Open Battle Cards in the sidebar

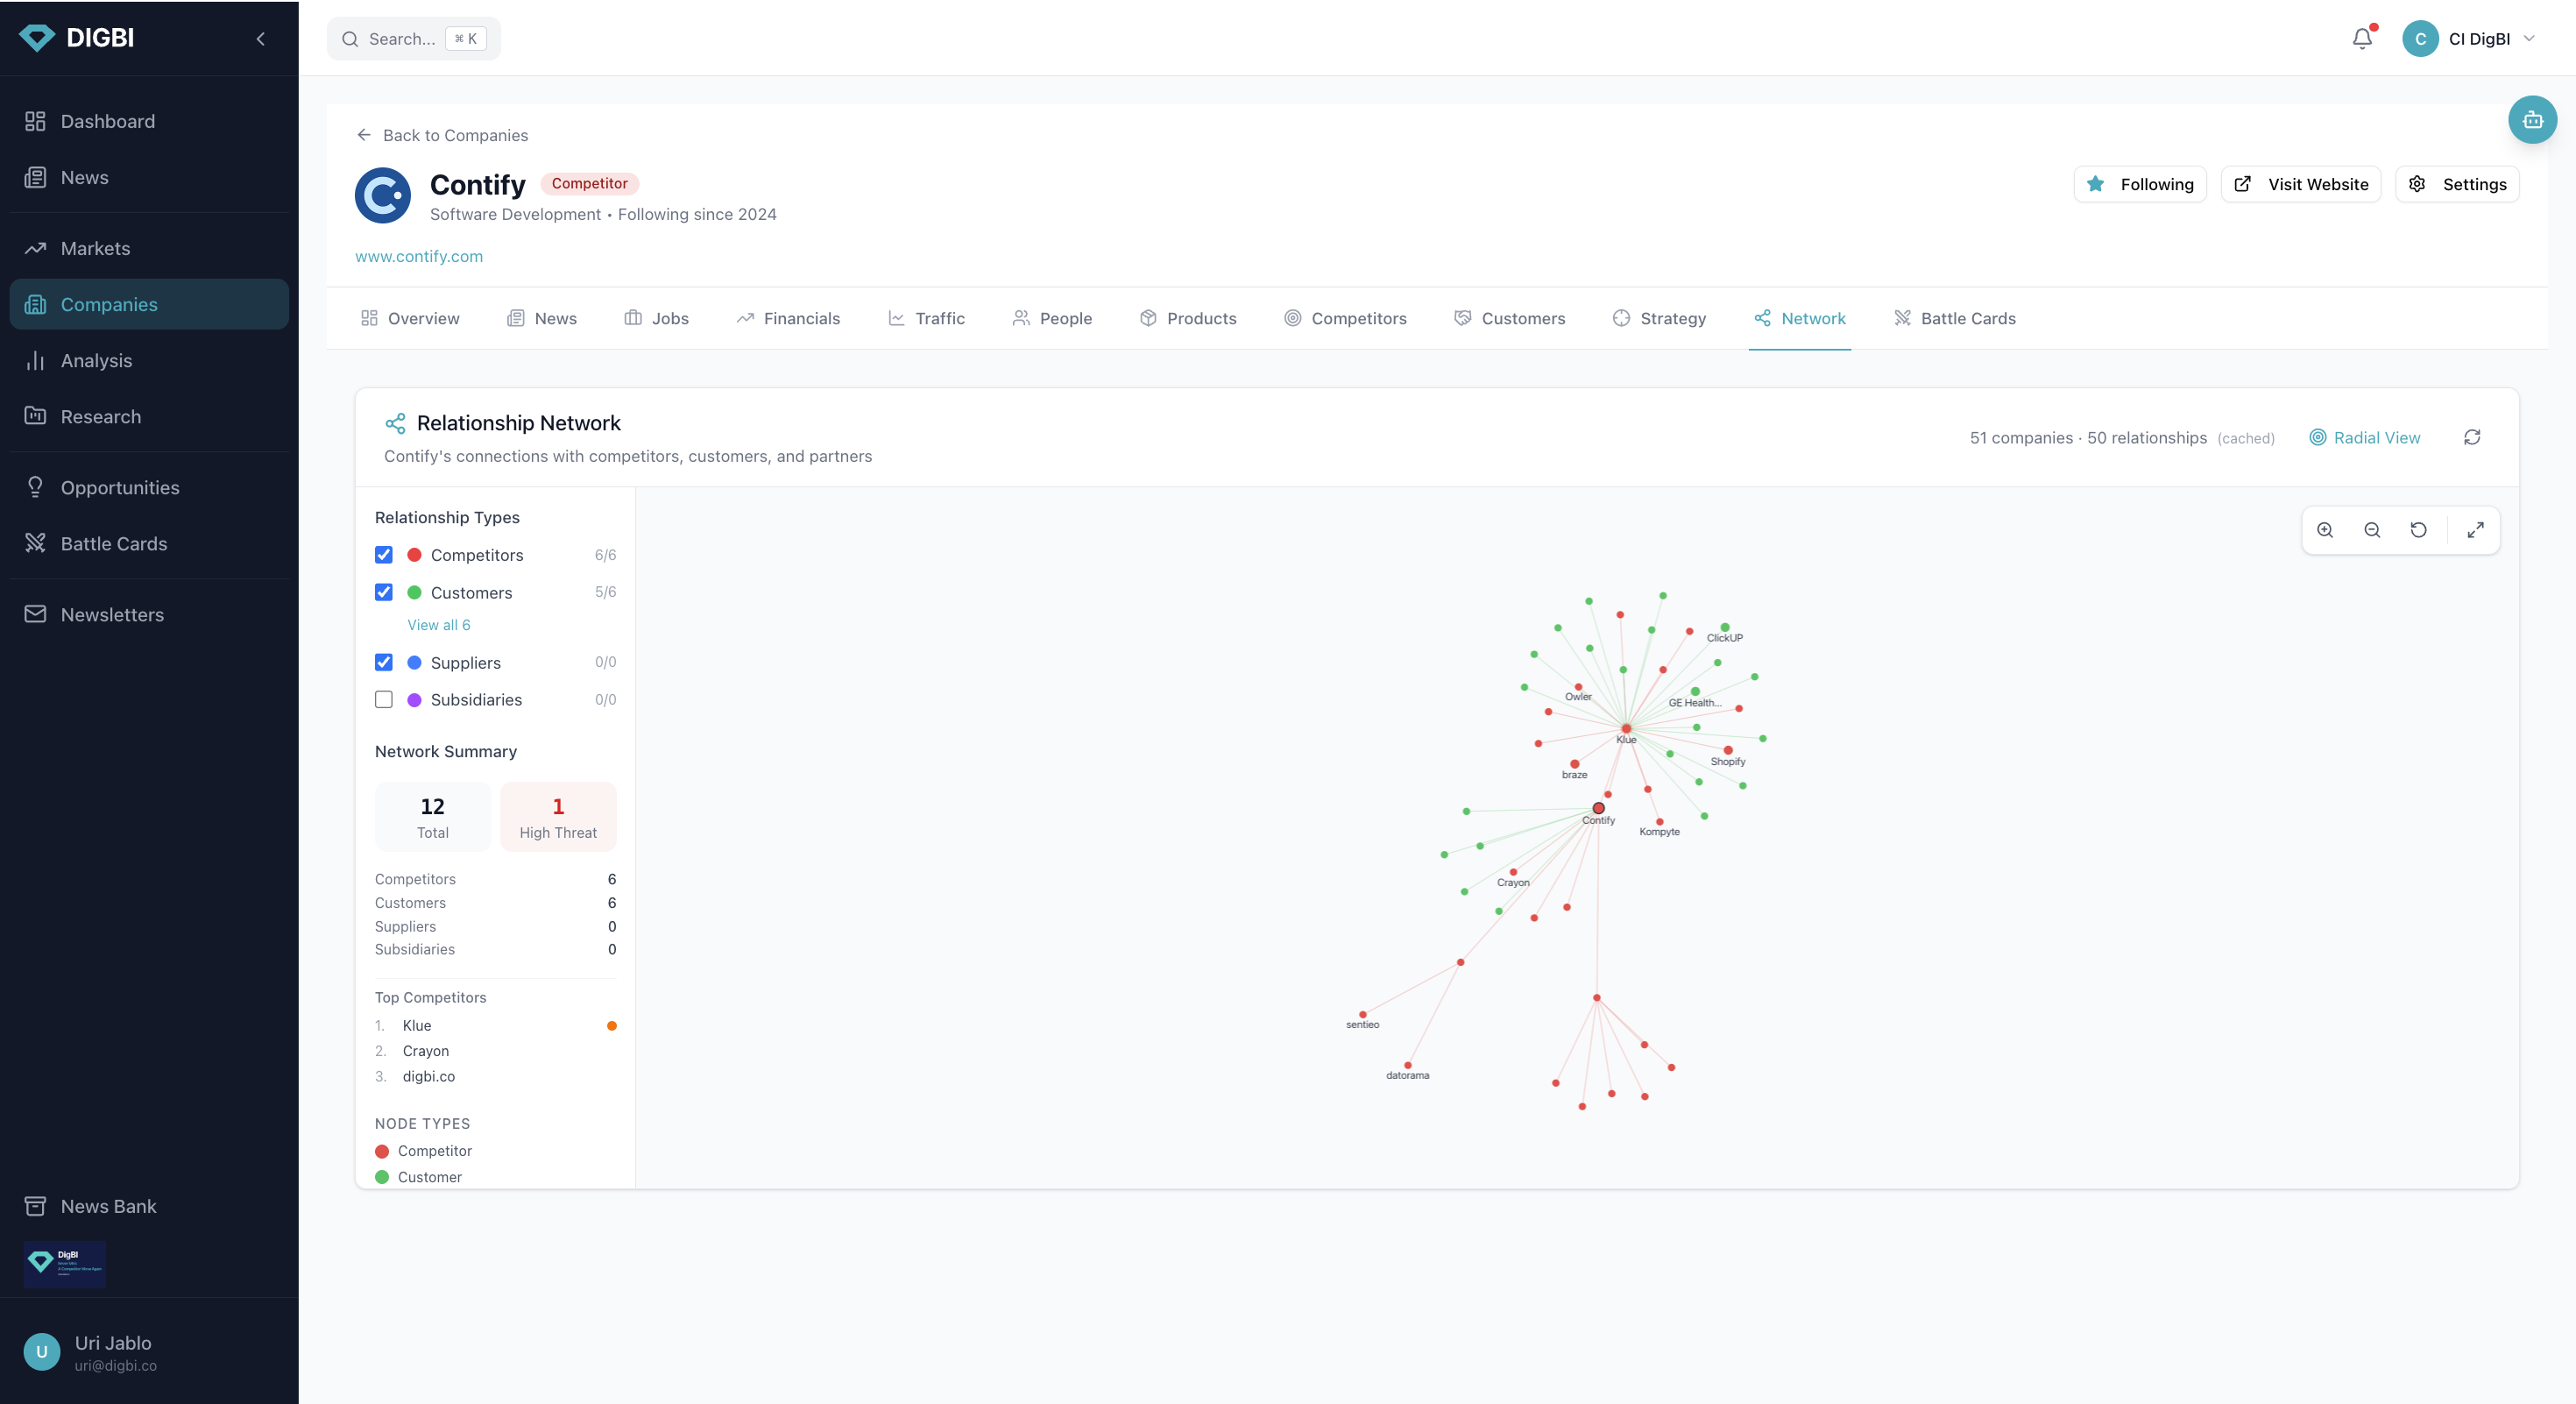click(113, 544)
